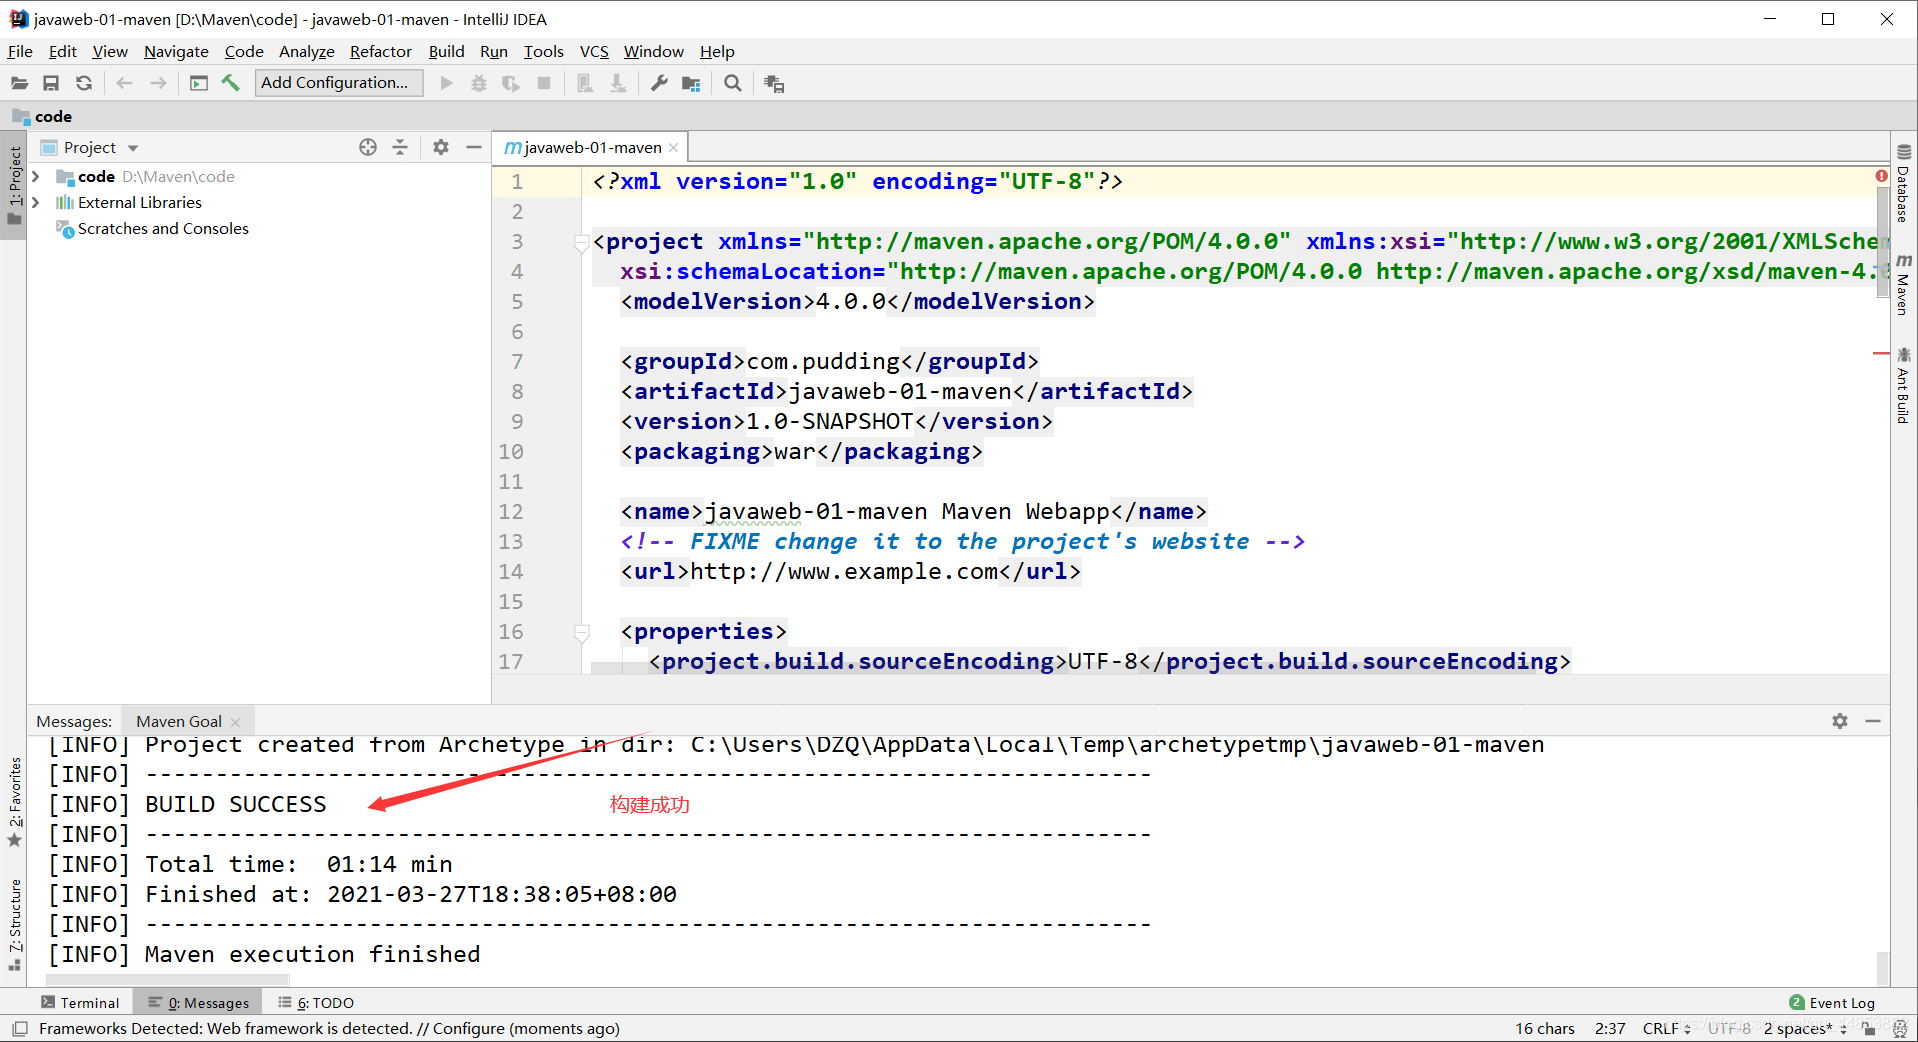Hide the Project panel with minus icon
The image size is (1918, 1042).
474,147
